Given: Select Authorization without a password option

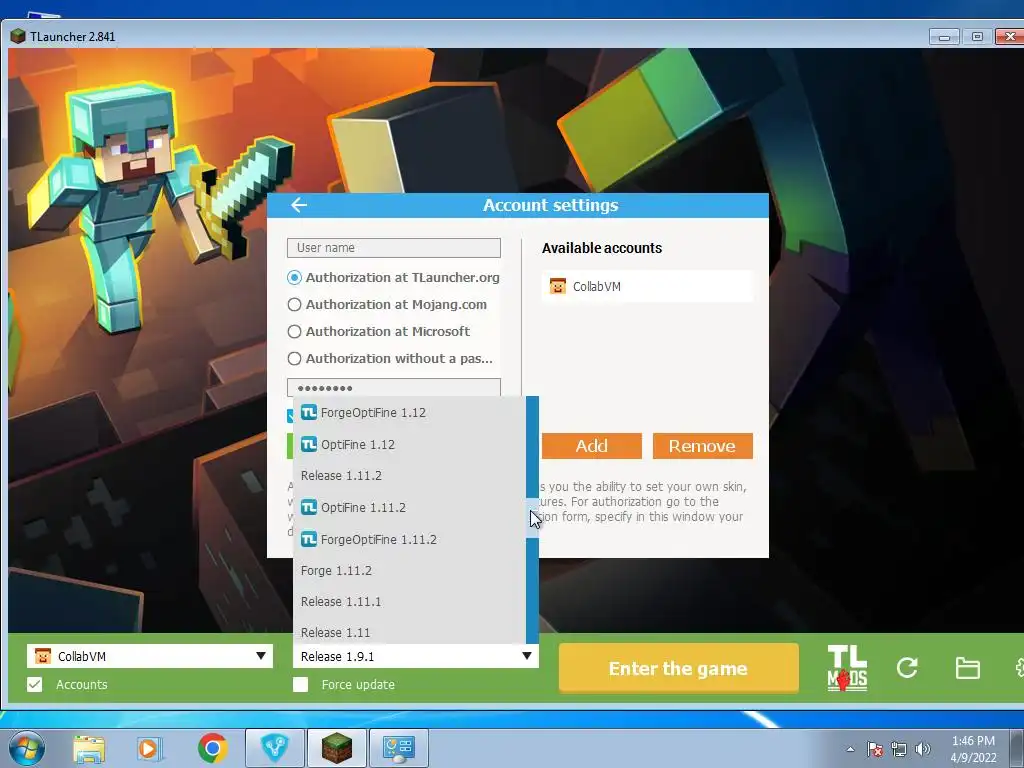Looking at the screenshot, I should tap(391, 359).
